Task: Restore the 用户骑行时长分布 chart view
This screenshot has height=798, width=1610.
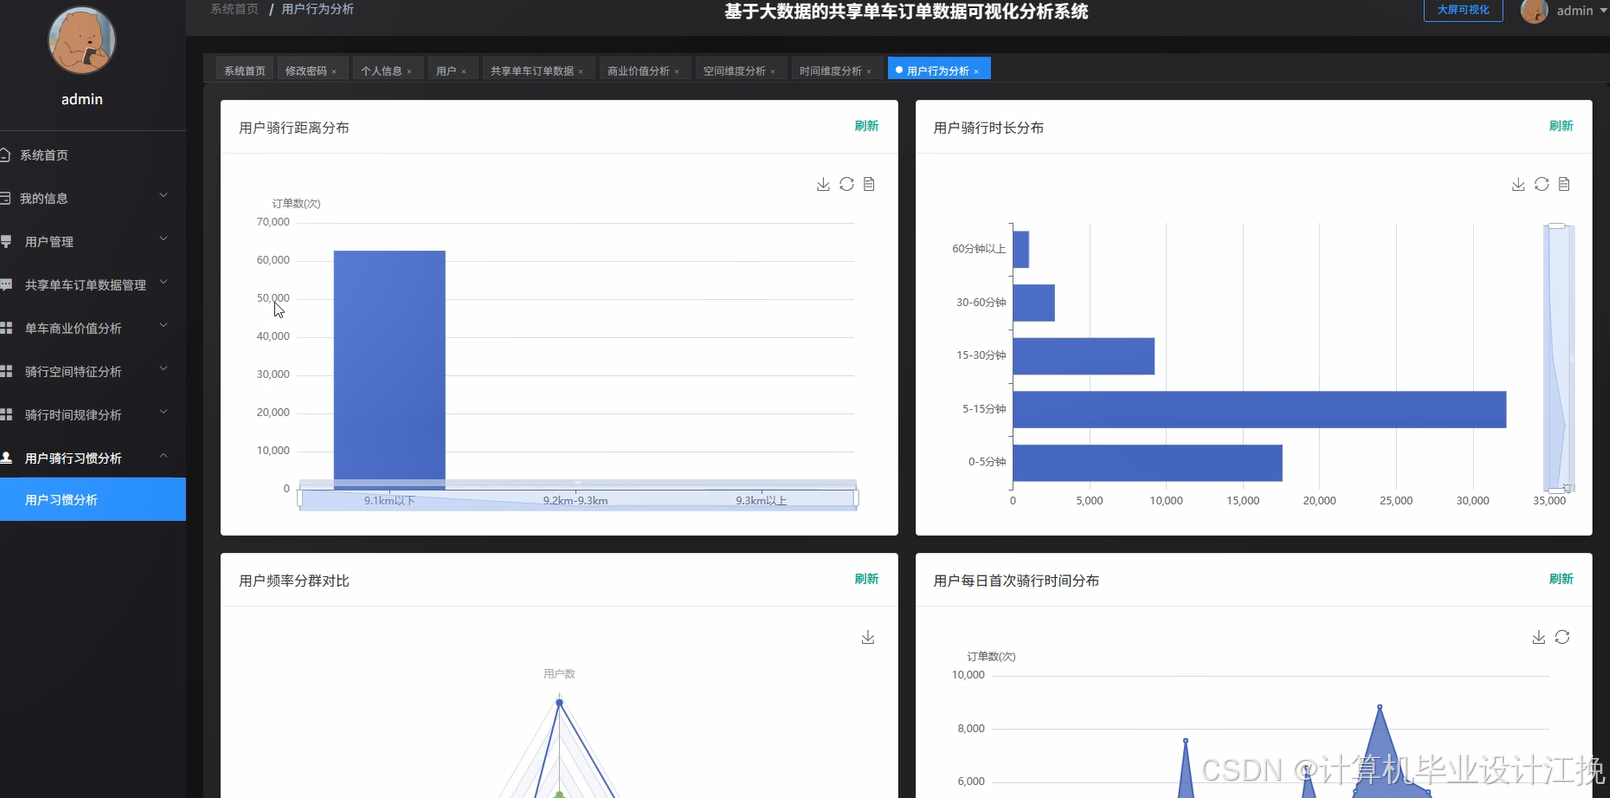Action: click(x=1541, y=184)
